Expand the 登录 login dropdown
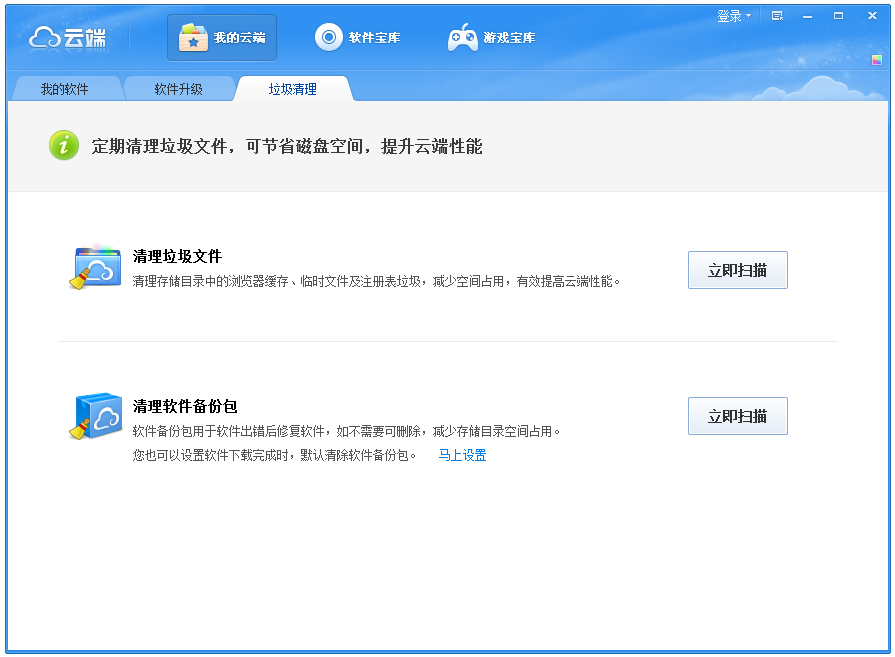895x657 pixels. click(733, 16)
